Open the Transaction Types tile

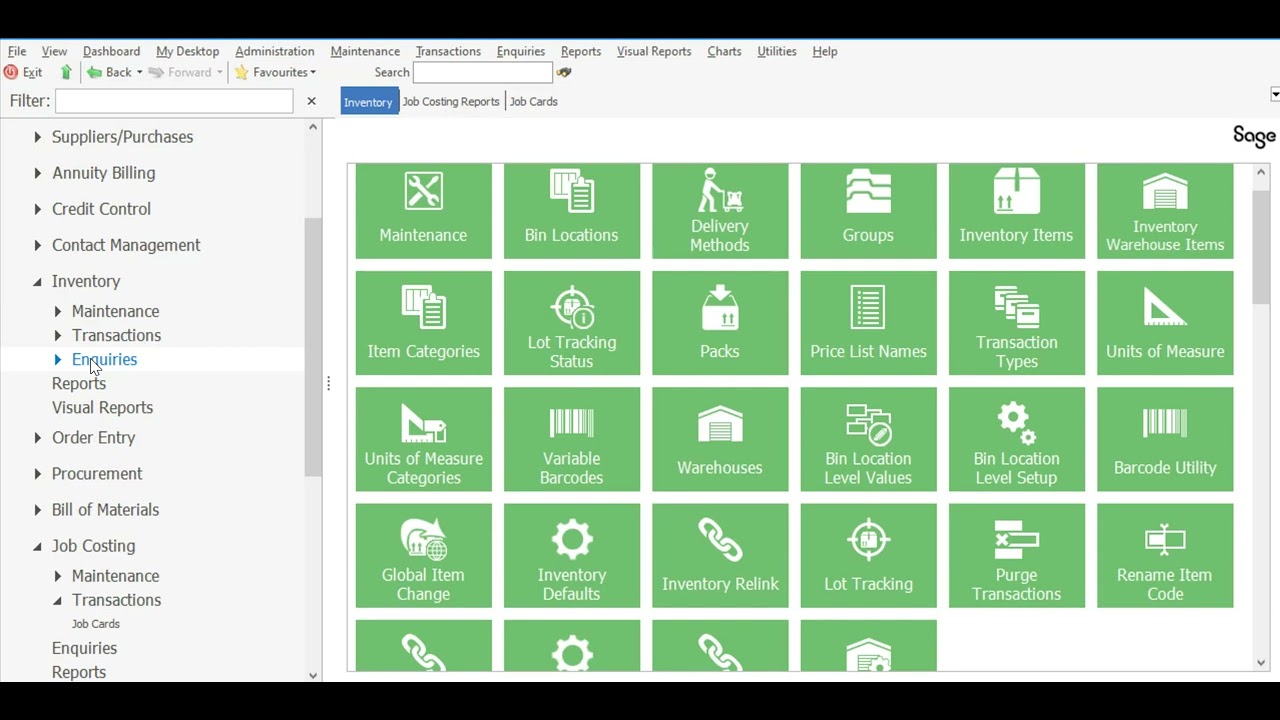(x=1016, y=323)
